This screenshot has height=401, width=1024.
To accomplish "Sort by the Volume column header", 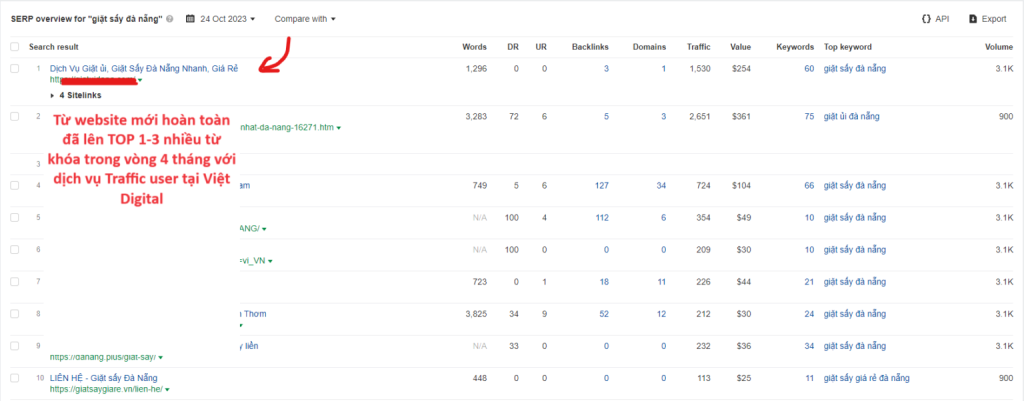I will tap(998, 46).
